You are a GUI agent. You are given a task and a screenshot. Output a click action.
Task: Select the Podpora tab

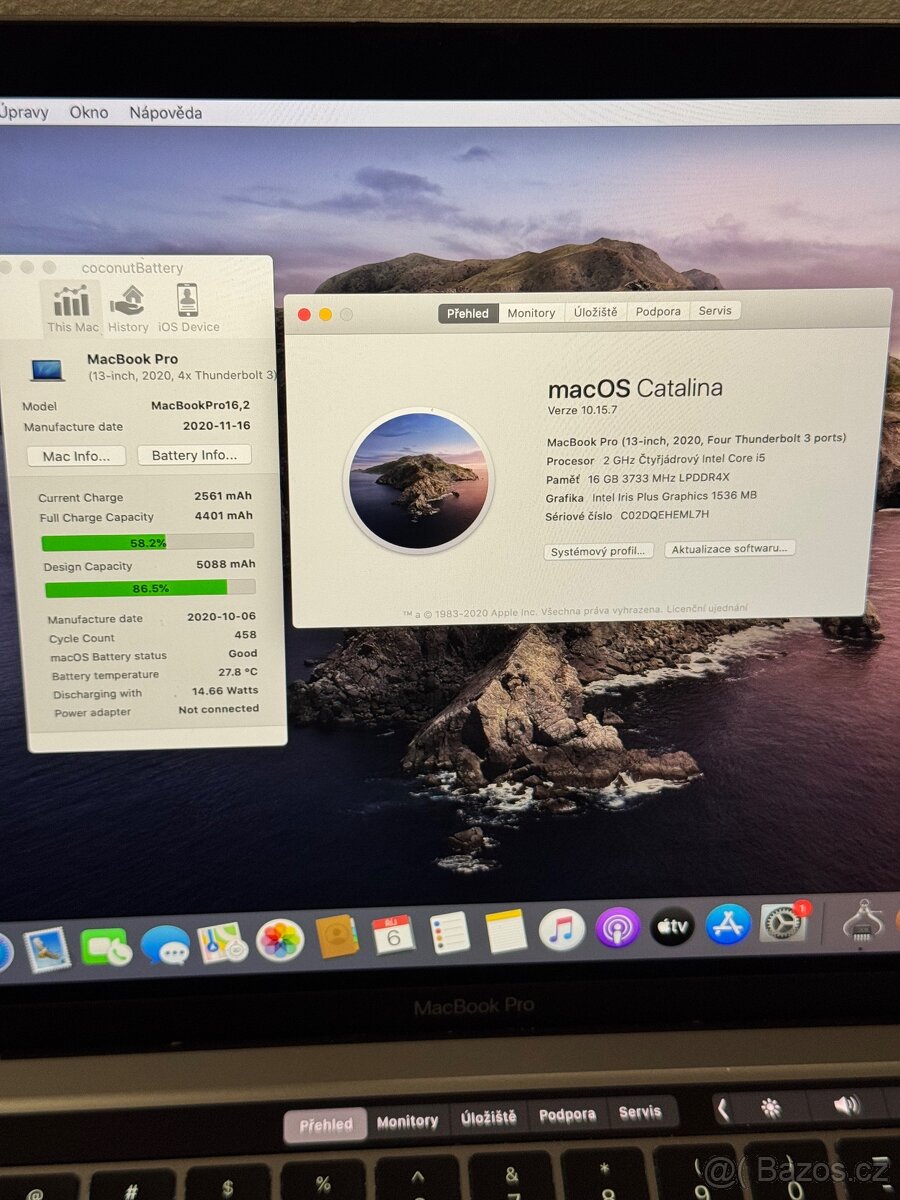coord(658,311)
